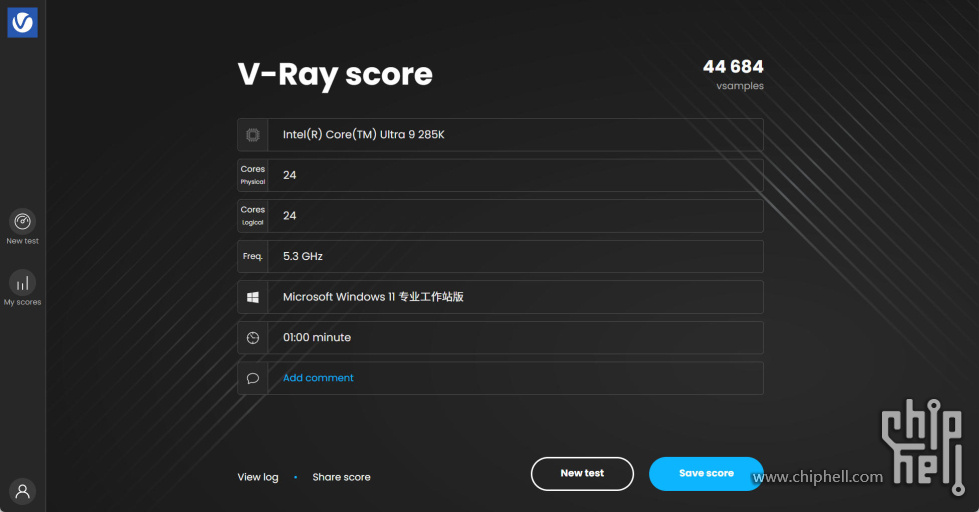Open New test from sidebar gauge icon
This screenshot has height=512, width=979.
tap(22, 221)
